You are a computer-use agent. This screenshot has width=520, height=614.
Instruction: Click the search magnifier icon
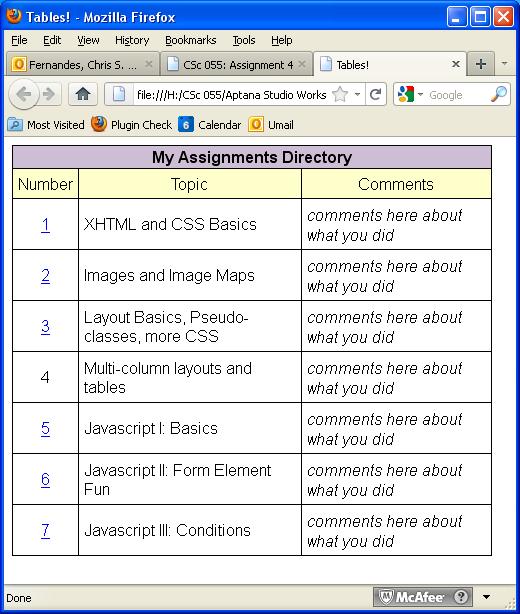click(x=498, y=94)
